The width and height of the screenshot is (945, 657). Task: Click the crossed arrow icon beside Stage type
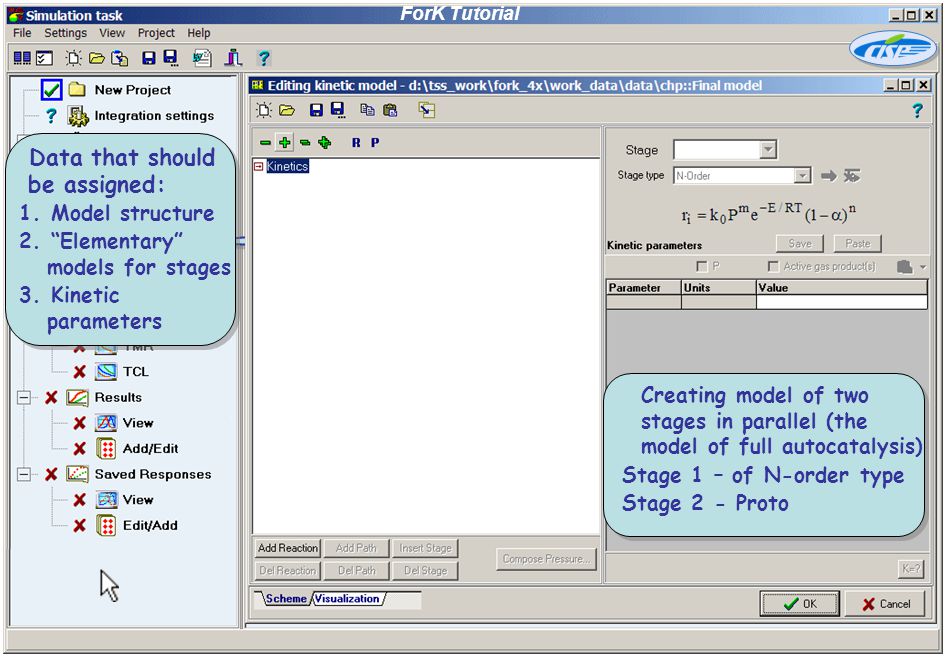tap(852, 176)
